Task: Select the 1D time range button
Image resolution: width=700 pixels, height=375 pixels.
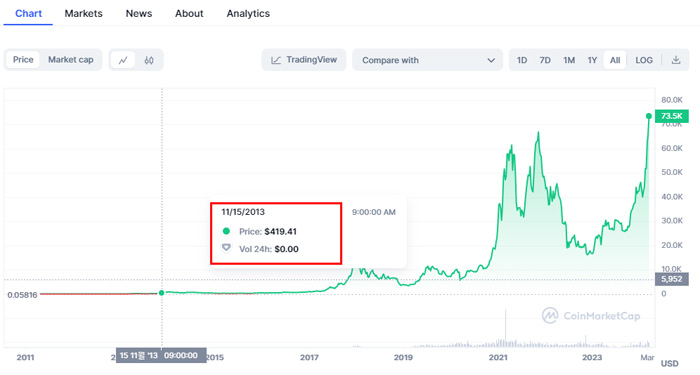Action: pyautogui.click(x=522, y=60)
